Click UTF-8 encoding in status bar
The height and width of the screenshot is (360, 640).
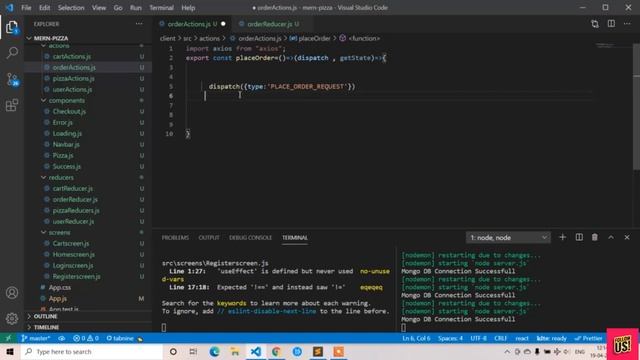478,338
